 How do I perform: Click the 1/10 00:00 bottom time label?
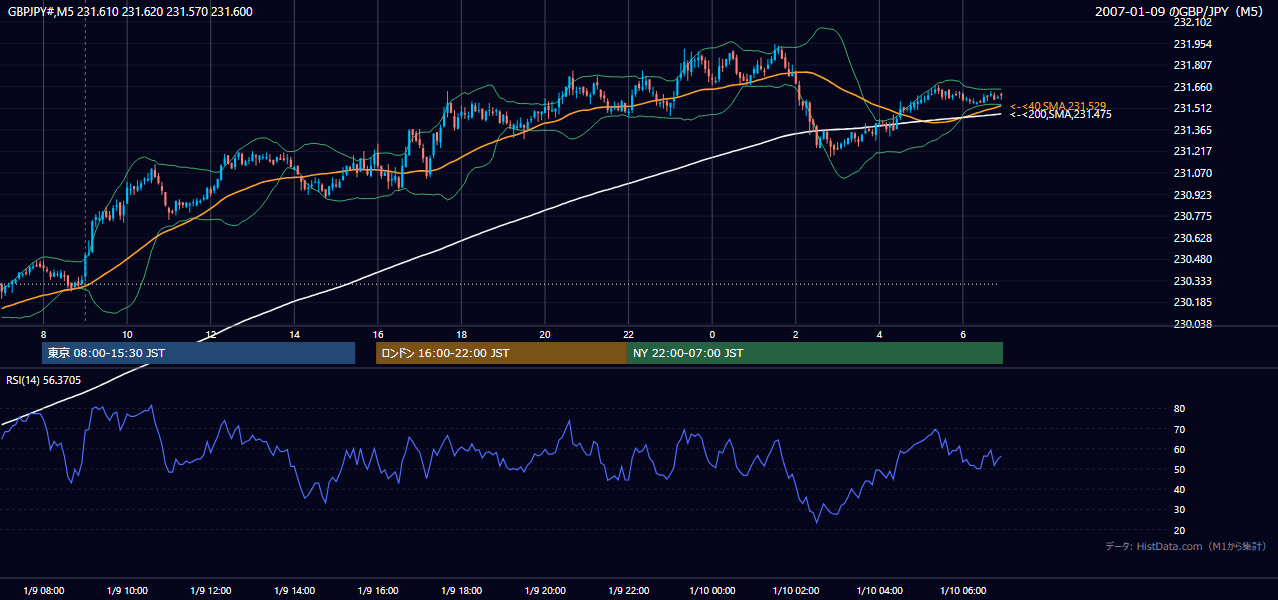712,590
